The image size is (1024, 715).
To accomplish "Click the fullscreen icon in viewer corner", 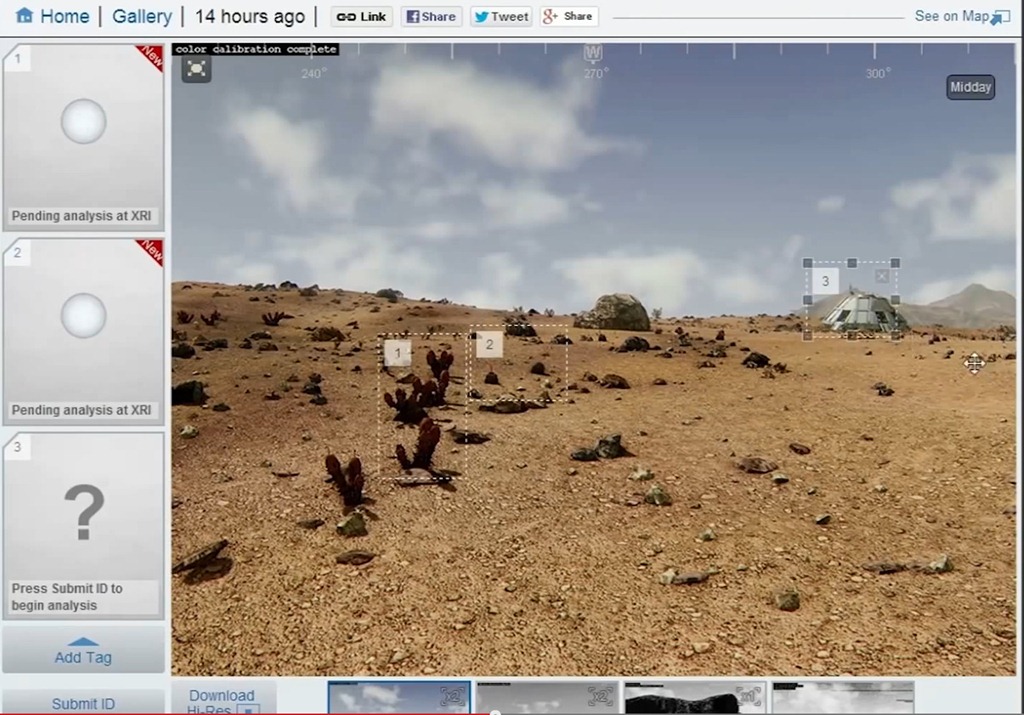I will [x=196, y=69].
